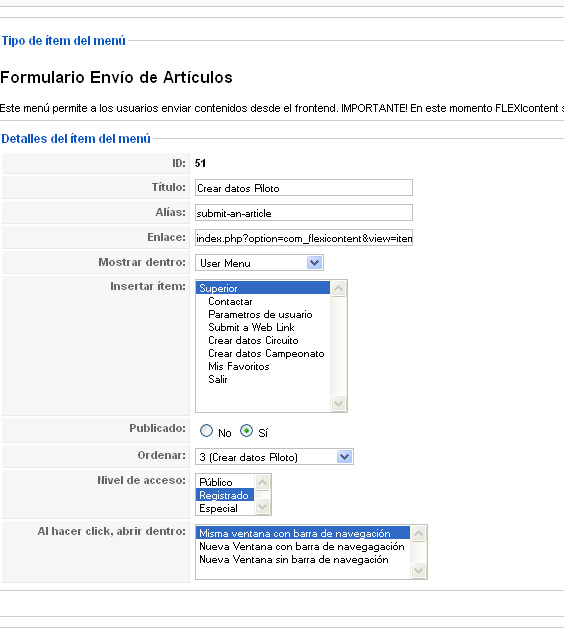Click the down arrow of Insertar ítem scrollbar

pyautogui.click(x=339, y=403)
